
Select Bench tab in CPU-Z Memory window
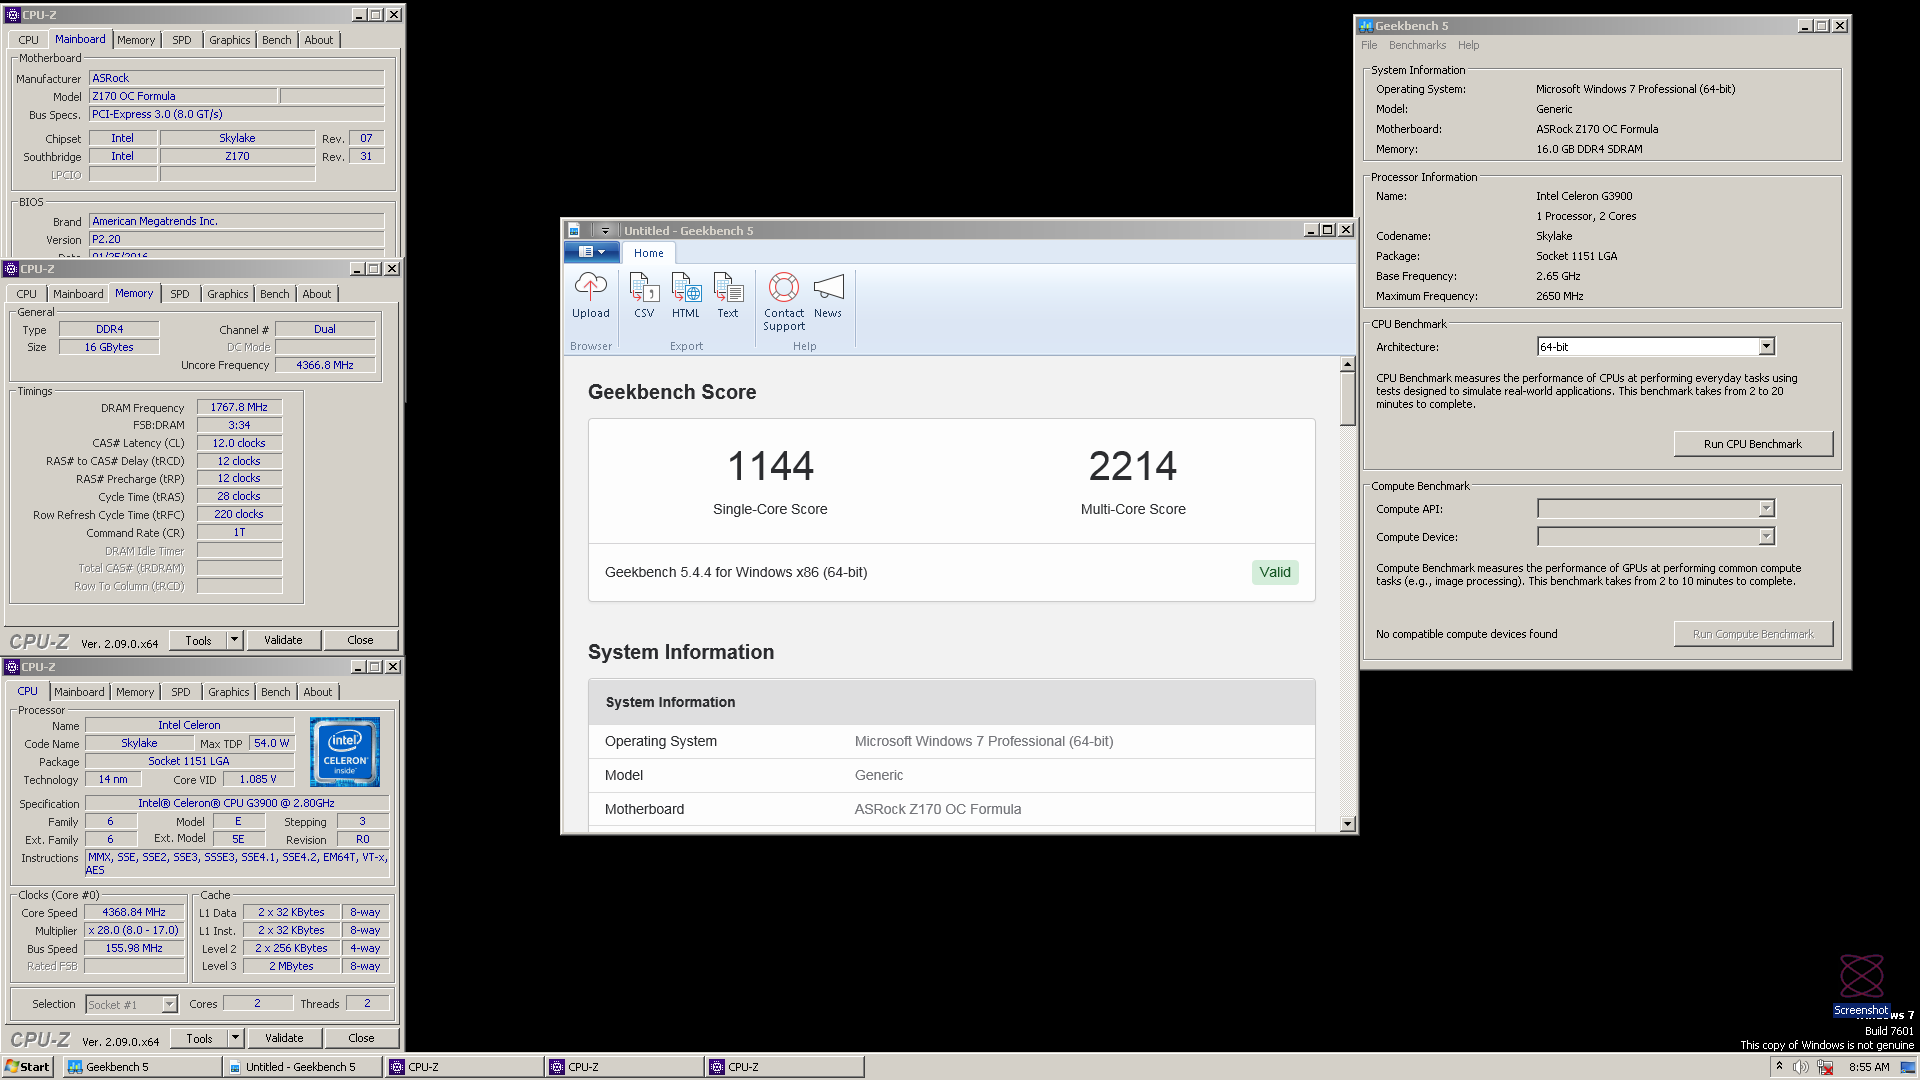click(x=274, y=294)
